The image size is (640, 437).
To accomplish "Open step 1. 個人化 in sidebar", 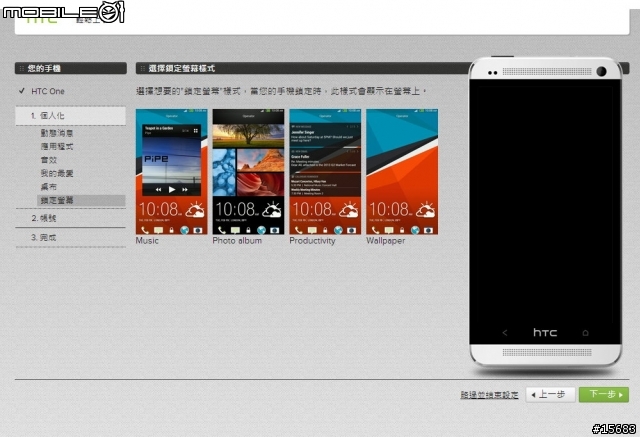I will 71,115.
